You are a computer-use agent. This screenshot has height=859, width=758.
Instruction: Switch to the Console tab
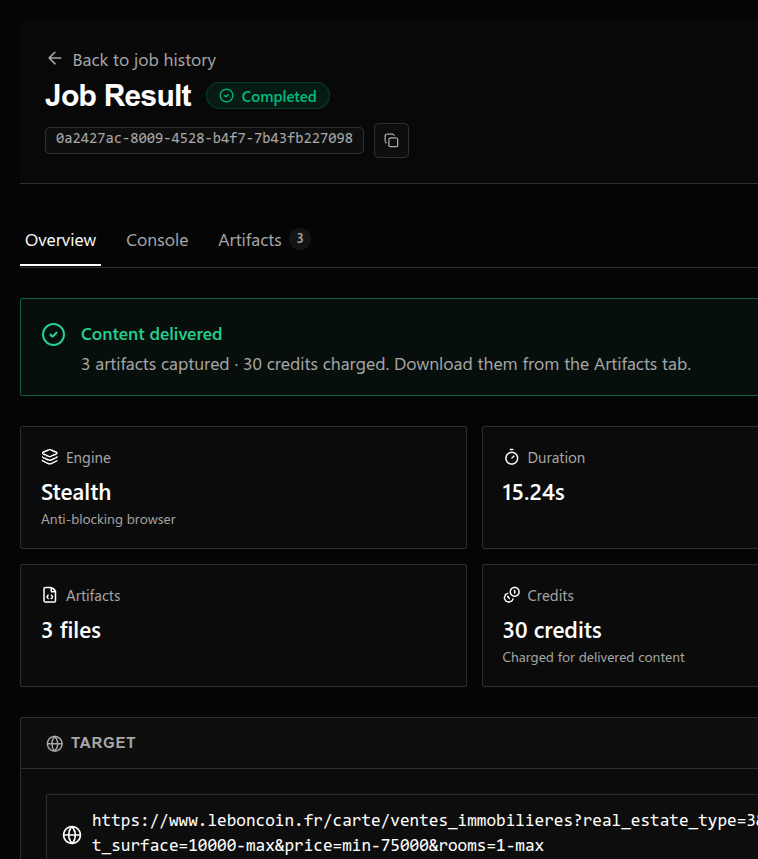tap(157, 240)
